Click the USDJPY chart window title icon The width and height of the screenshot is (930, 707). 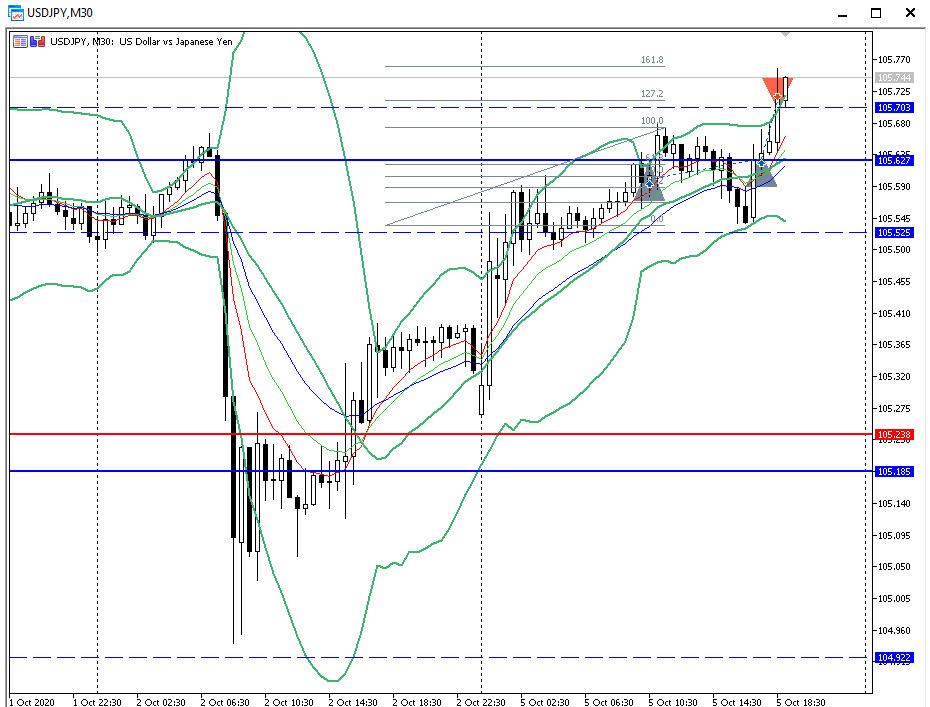click(15, 12)
